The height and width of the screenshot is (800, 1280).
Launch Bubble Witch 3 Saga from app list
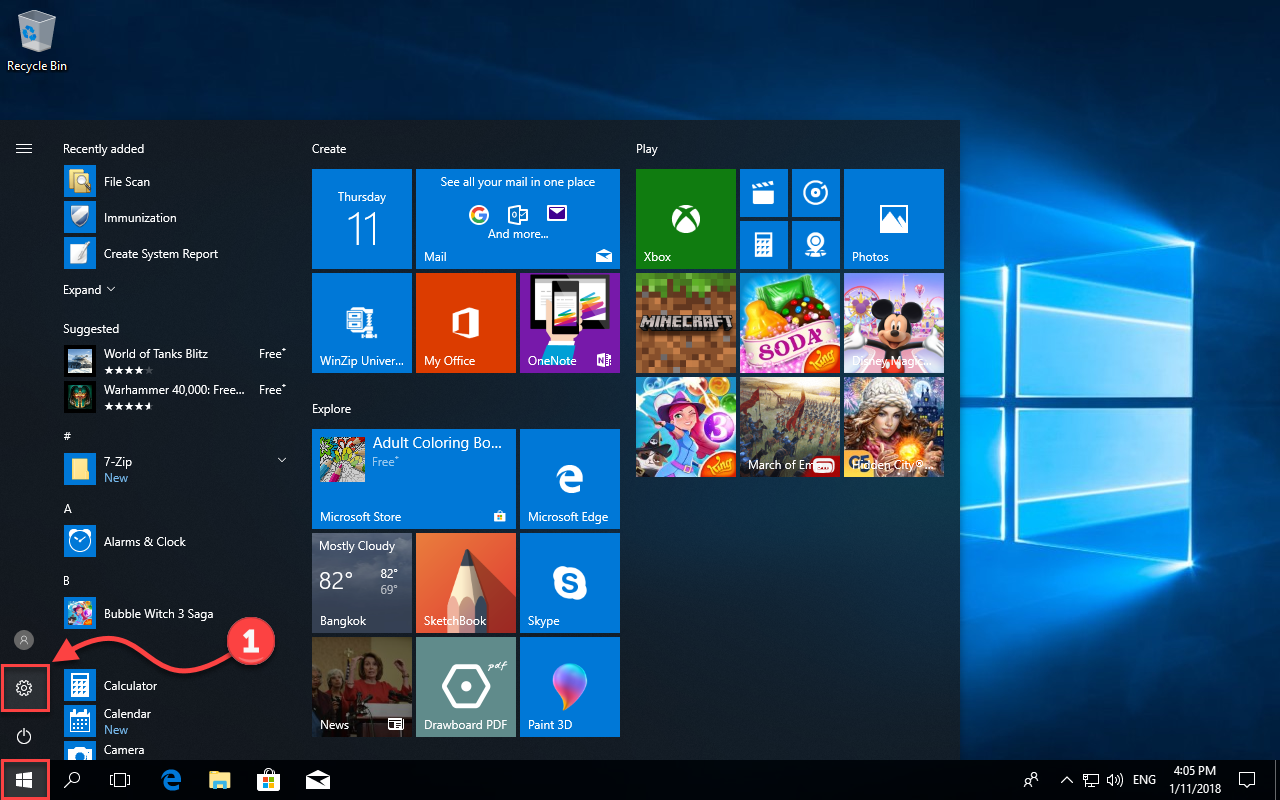175,614
